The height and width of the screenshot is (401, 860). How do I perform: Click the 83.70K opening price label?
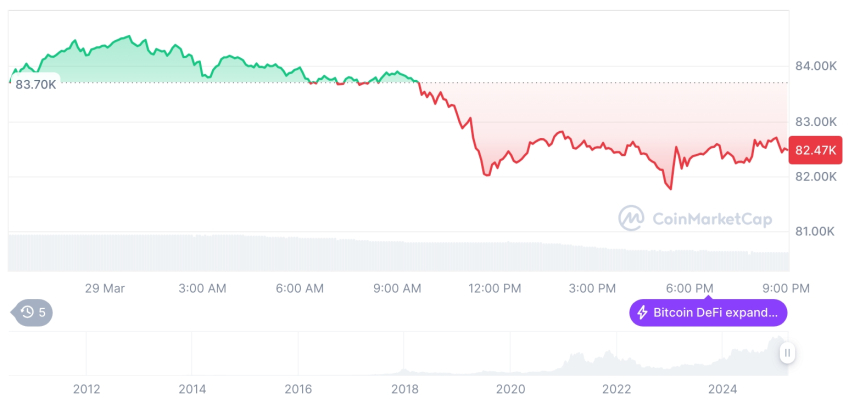[x=36, y=85]
